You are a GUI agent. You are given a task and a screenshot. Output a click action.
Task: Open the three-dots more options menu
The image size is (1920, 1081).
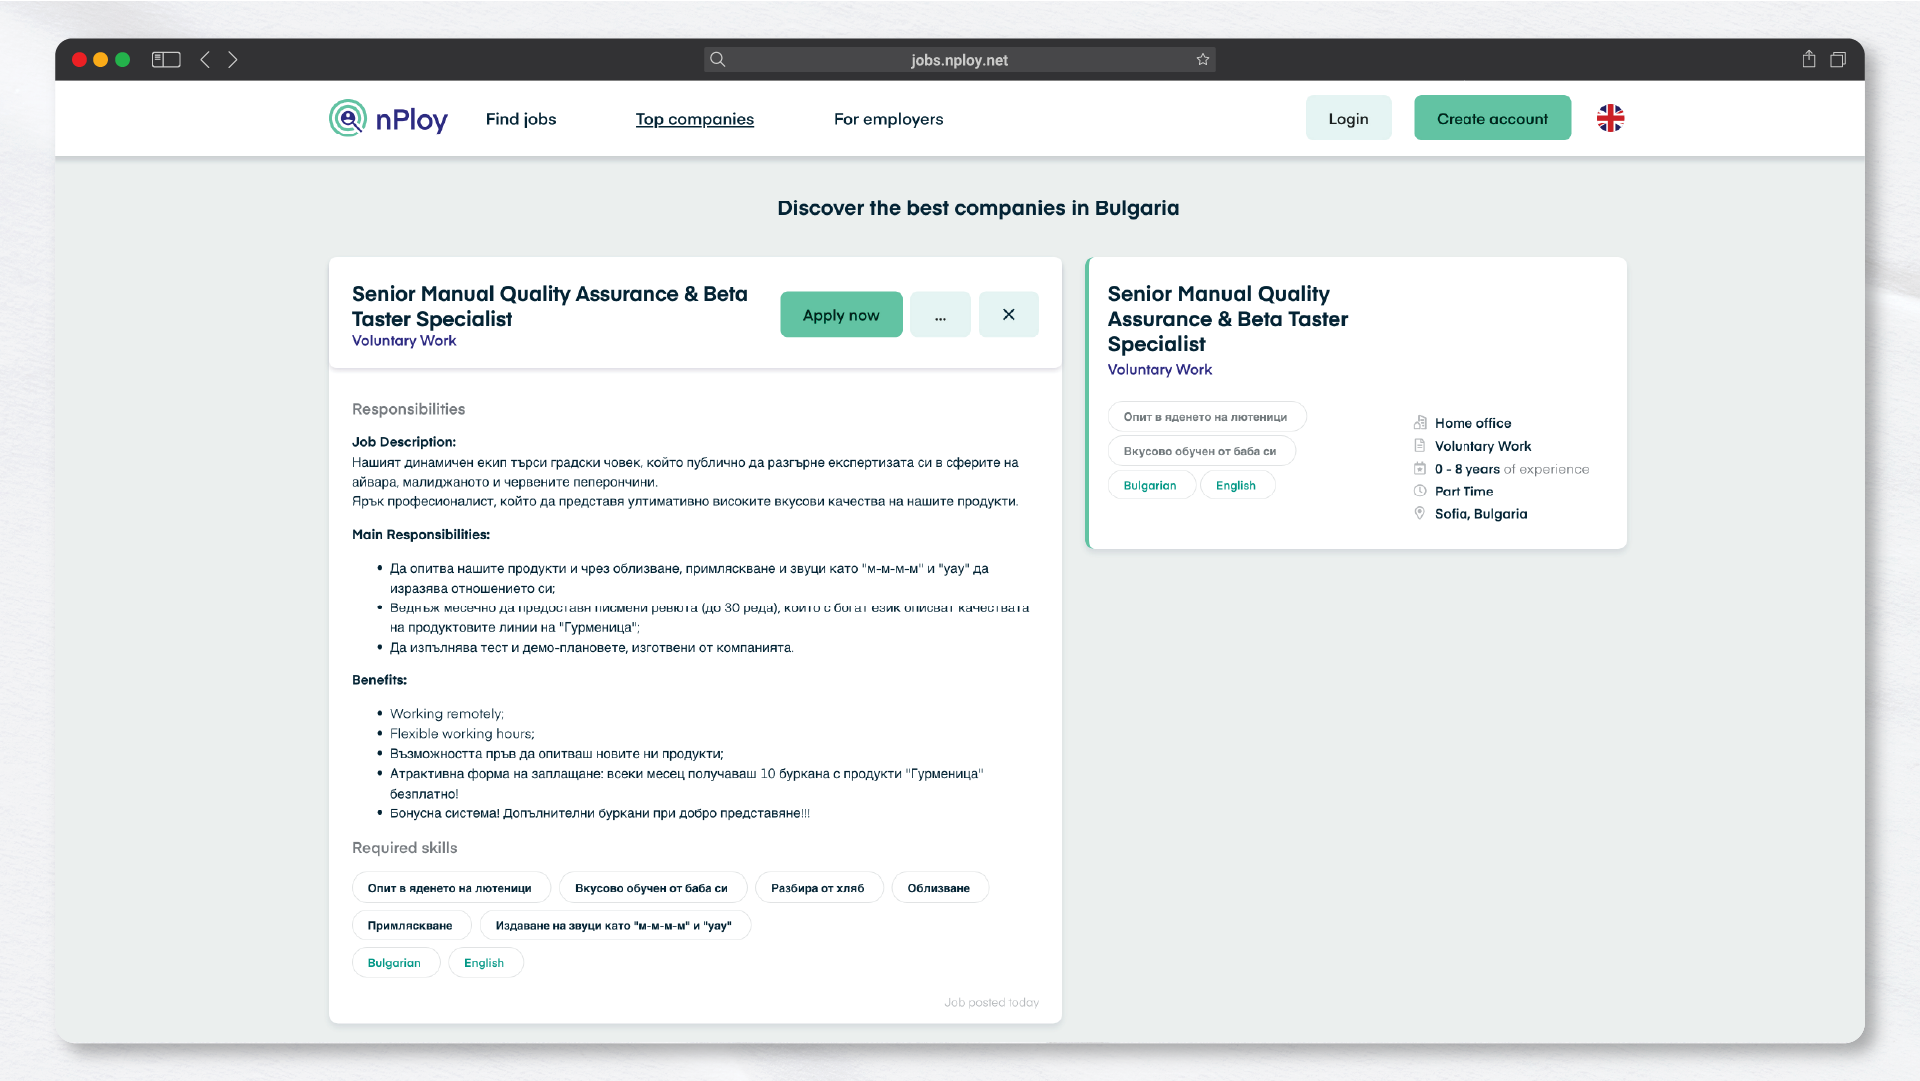point(940,314)
